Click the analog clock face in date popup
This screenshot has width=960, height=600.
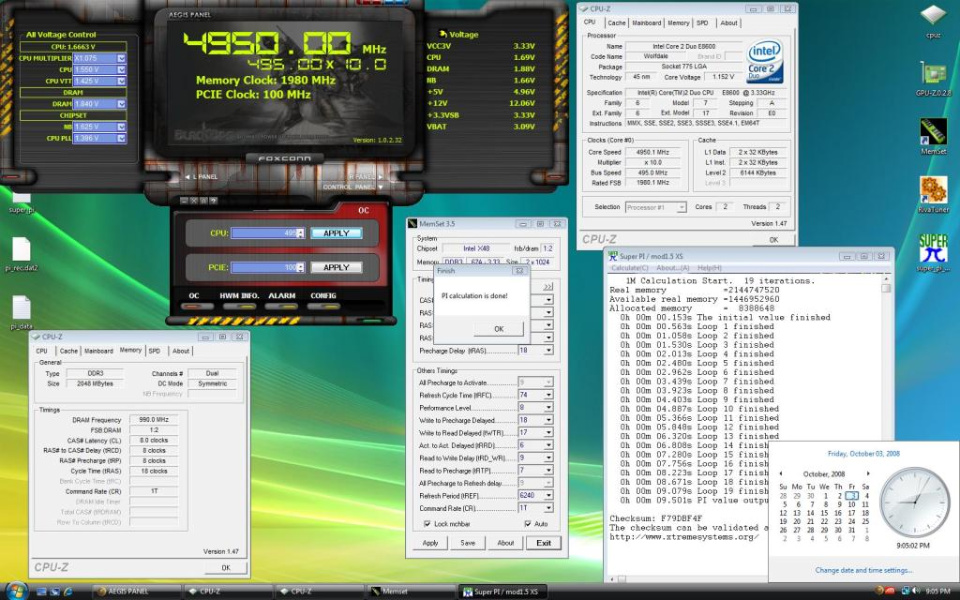point(915,503)
